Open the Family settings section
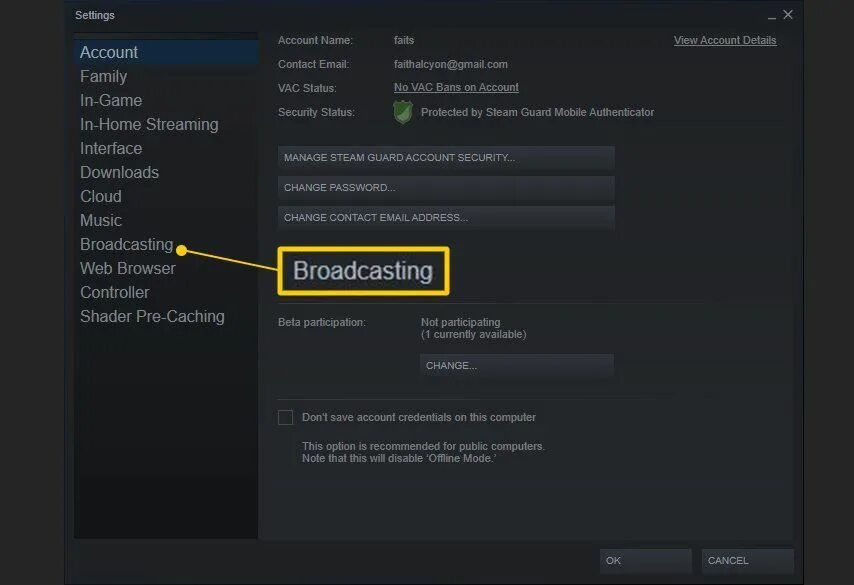This screenshot has width=854, height=585. tap(103, 76)
